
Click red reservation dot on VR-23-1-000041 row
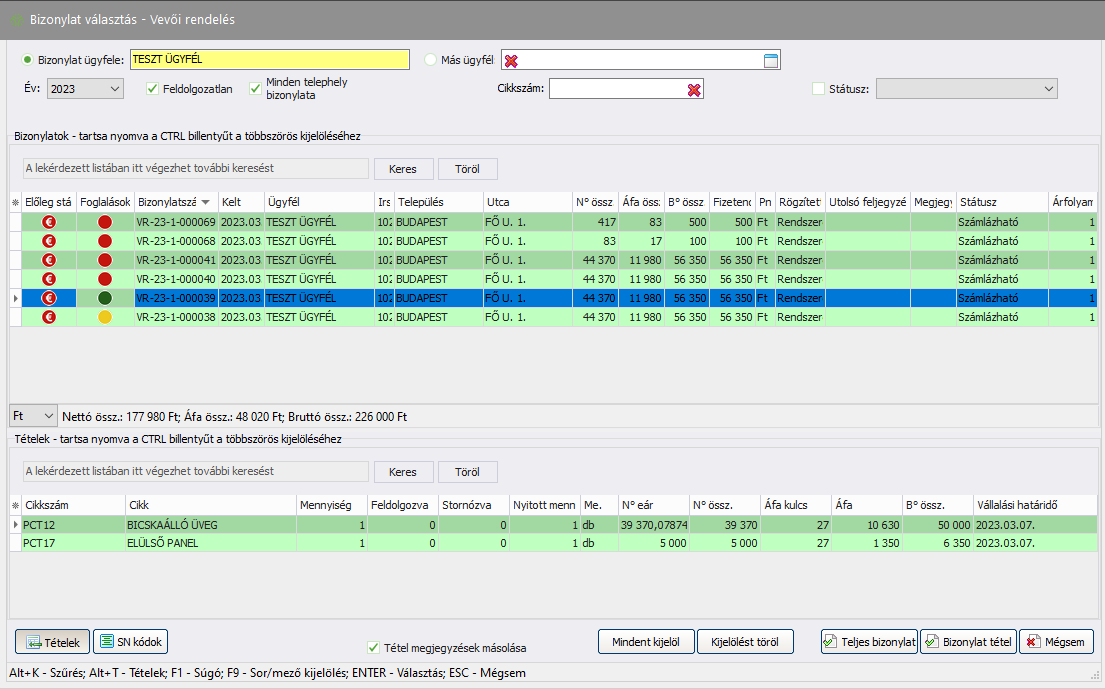[x=105, y=260]
